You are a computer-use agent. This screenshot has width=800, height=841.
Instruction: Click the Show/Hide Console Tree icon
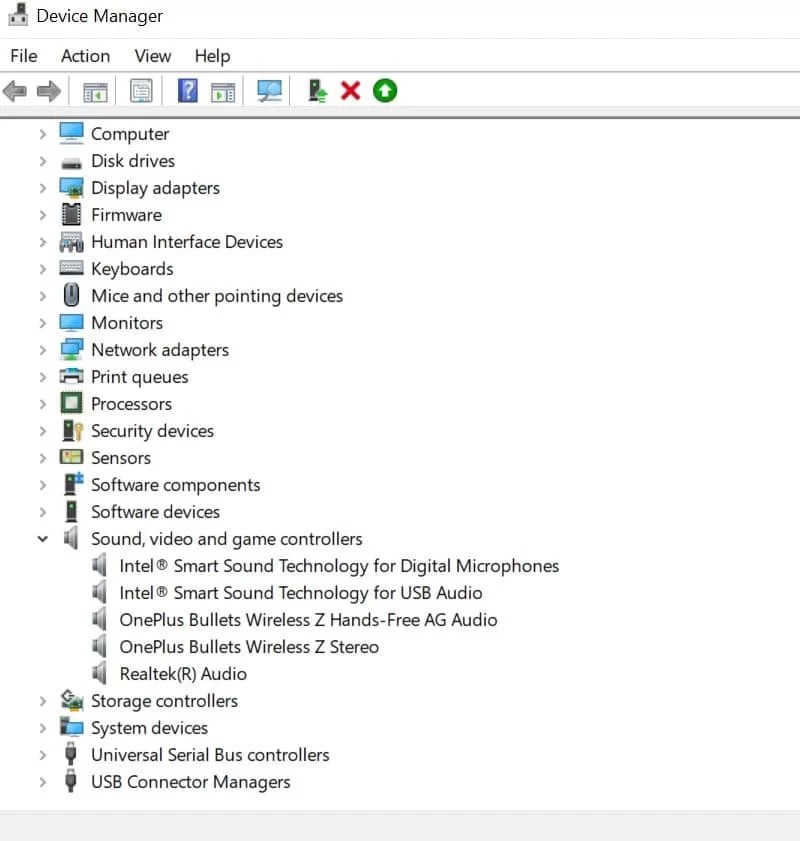click(x=94, y=91)
